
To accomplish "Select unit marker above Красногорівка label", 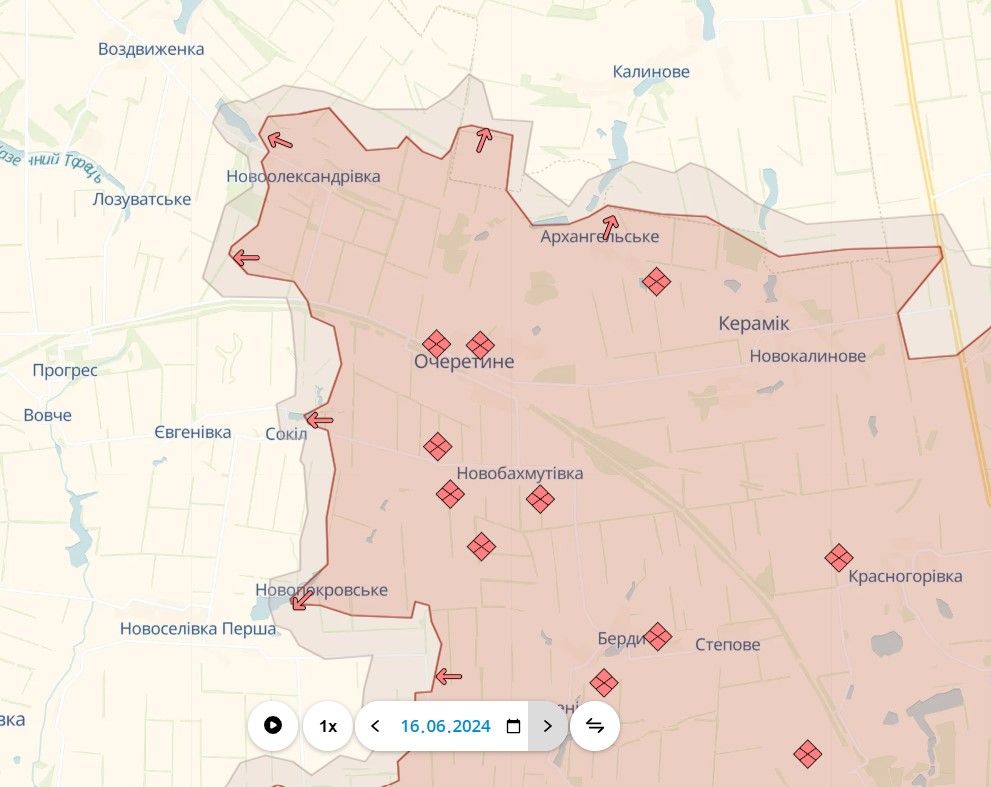I will (x=839, y=558).
